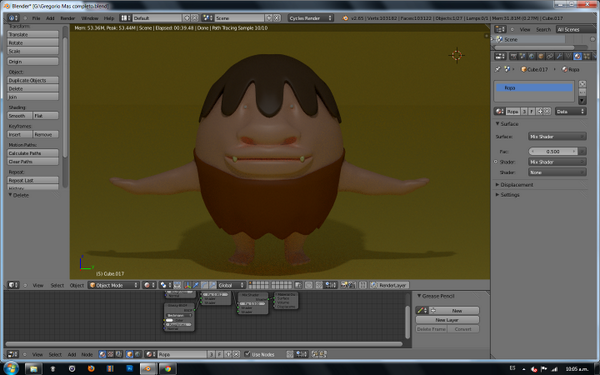Select the translate manipulator arrow icon
The height and width of the screenshot is (375, 600).
click(196, 285)
